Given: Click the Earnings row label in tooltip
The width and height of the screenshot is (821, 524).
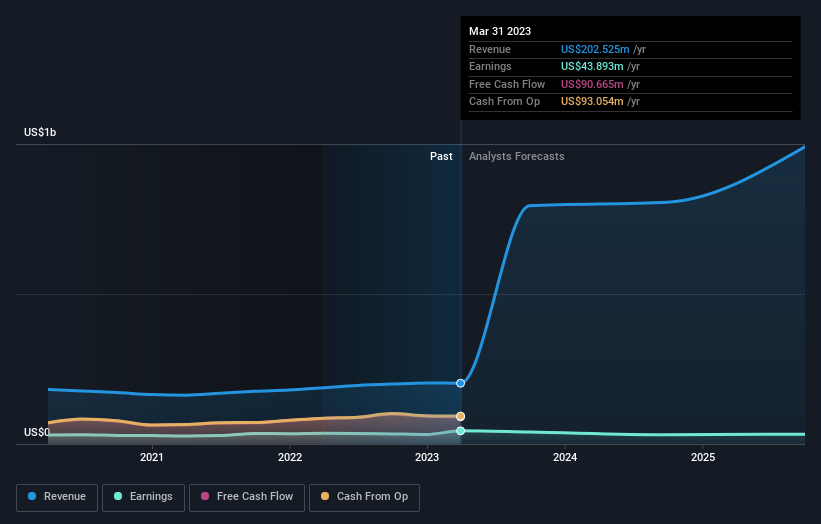Looking at the screenshot, I should click(x=490, y=66).
